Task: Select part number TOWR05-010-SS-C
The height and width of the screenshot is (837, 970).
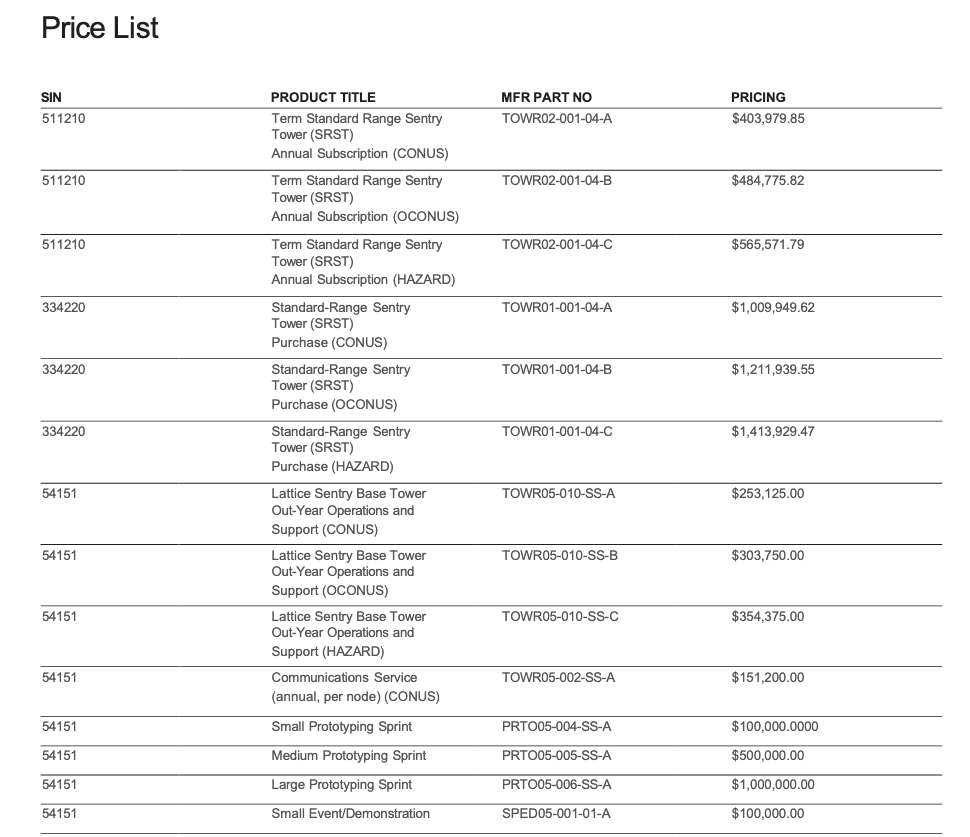Action: (x=560, y=617)
